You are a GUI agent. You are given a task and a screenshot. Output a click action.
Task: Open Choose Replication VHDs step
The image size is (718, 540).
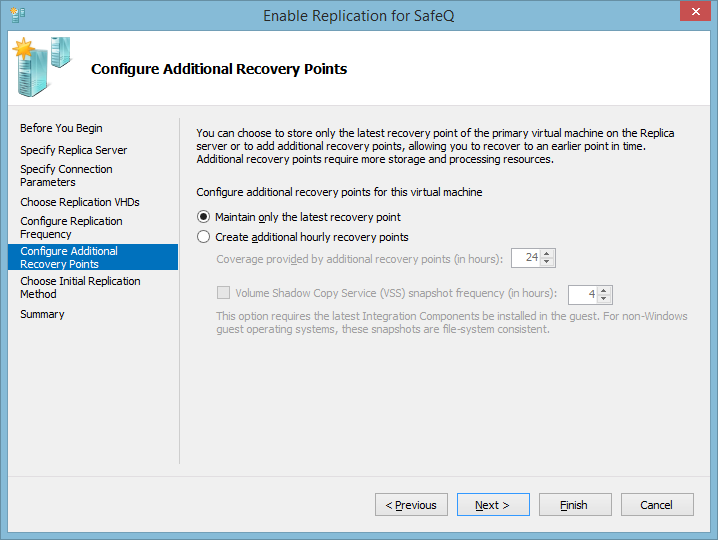click(80, 202)
